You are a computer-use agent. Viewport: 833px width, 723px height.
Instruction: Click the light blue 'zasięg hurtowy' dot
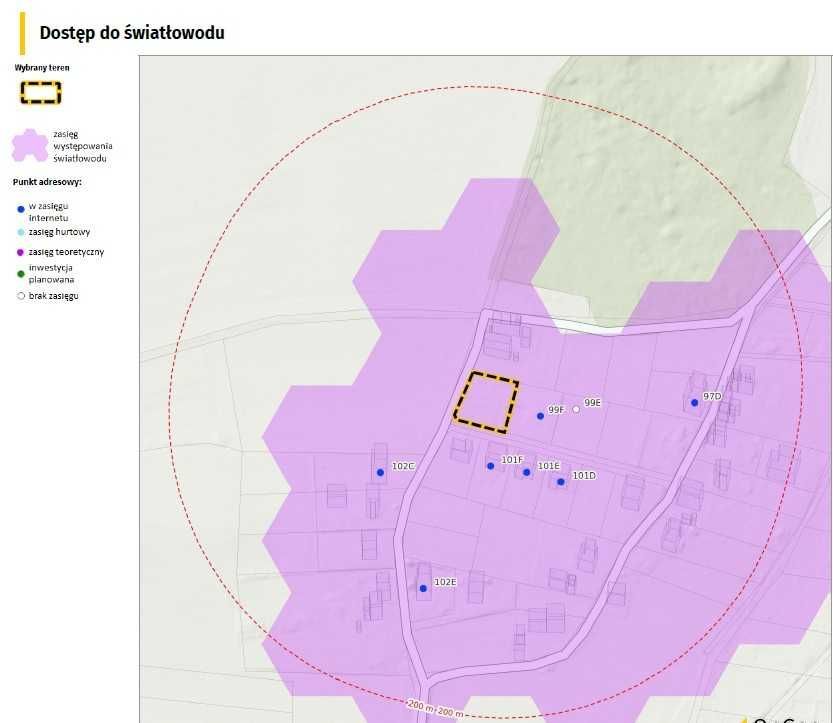(21, 232)
